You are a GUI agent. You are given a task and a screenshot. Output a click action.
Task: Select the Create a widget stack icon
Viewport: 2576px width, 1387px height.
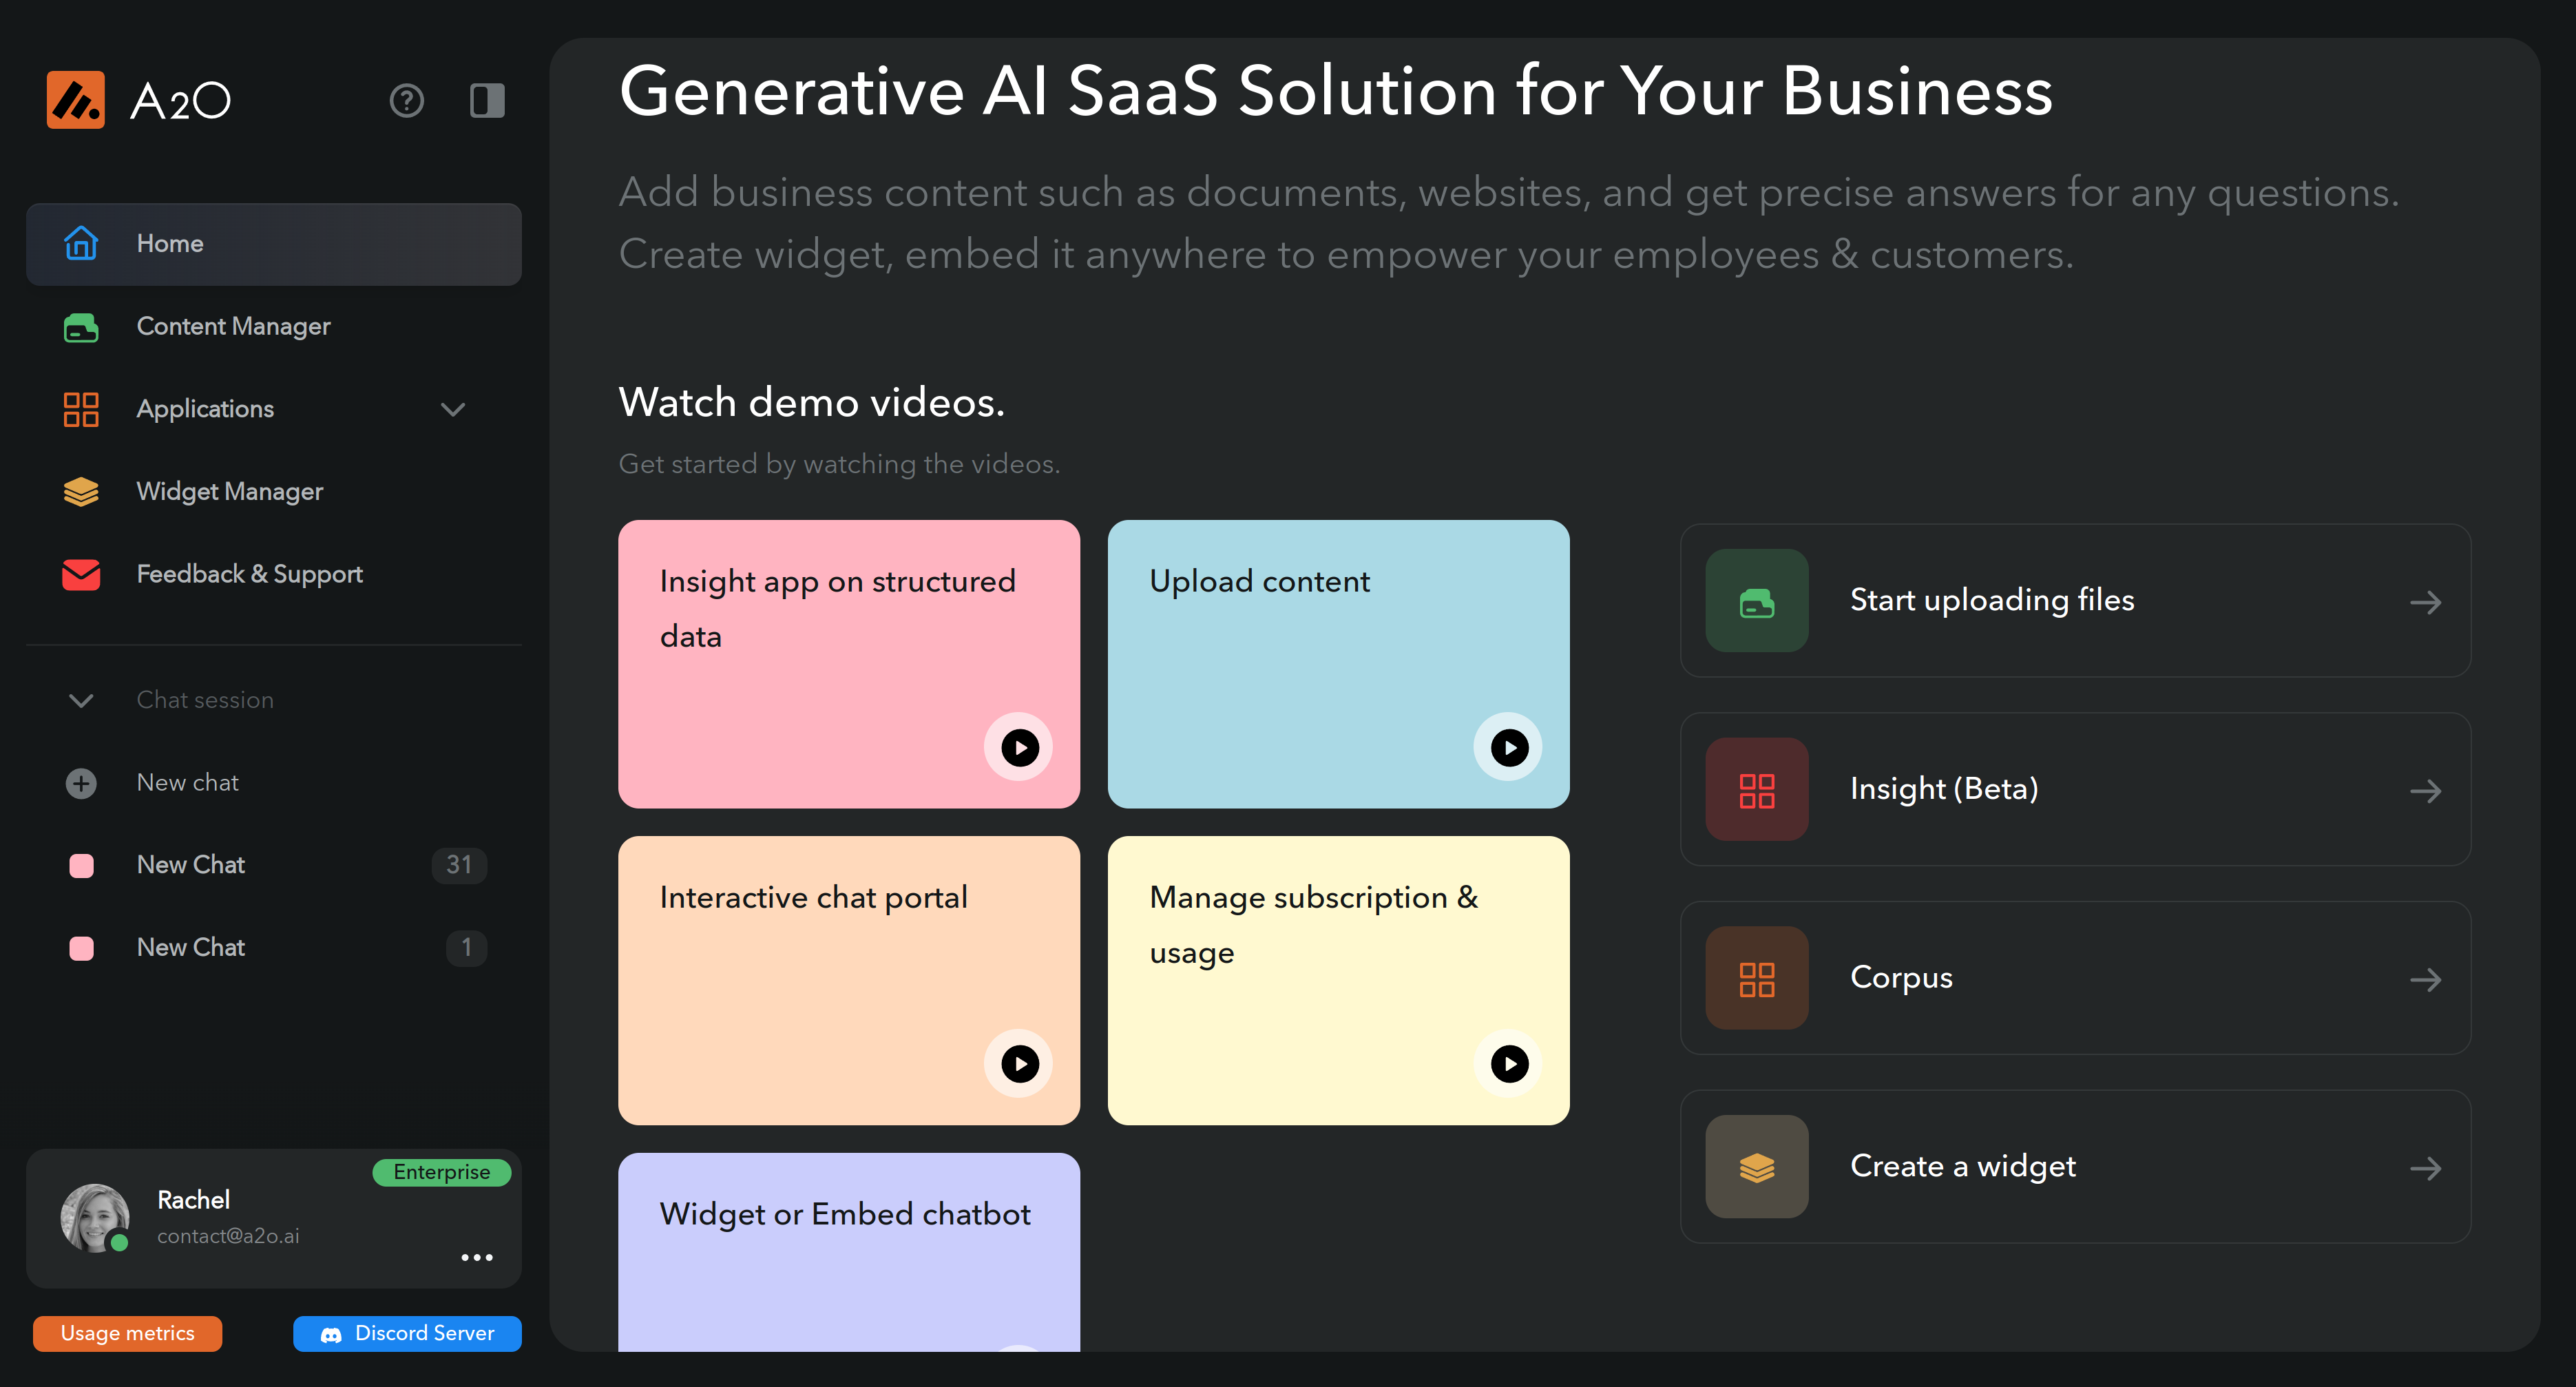[x=1756, y=1166]
